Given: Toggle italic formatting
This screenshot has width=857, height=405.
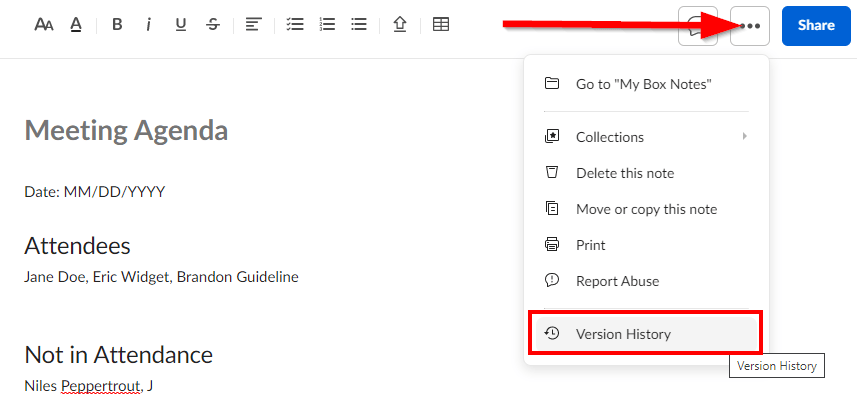Looking at the screenshot, I should click(x=148, y=25).
